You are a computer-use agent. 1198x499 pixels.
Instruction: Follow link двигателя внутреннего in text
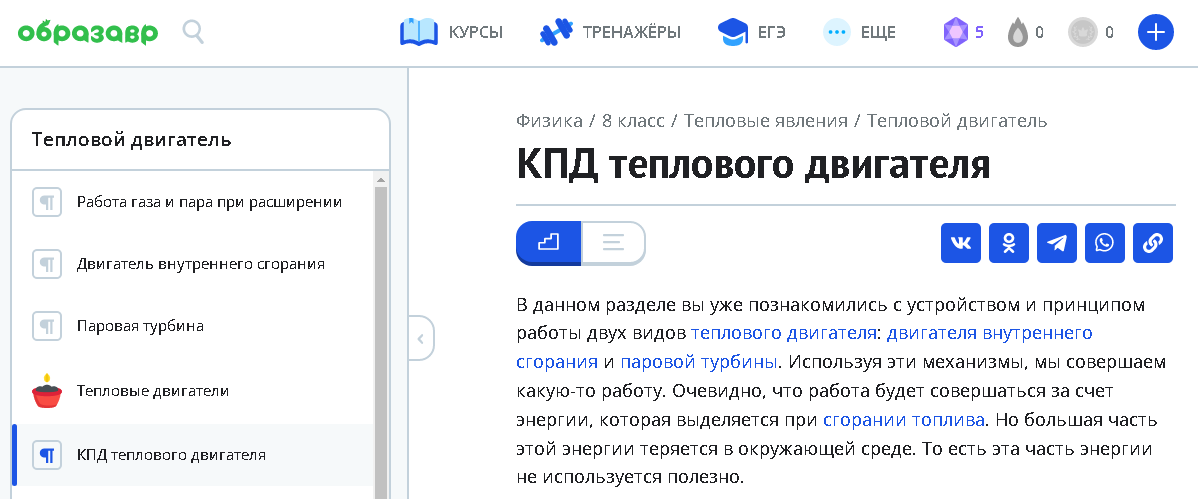tap(989, 333)
